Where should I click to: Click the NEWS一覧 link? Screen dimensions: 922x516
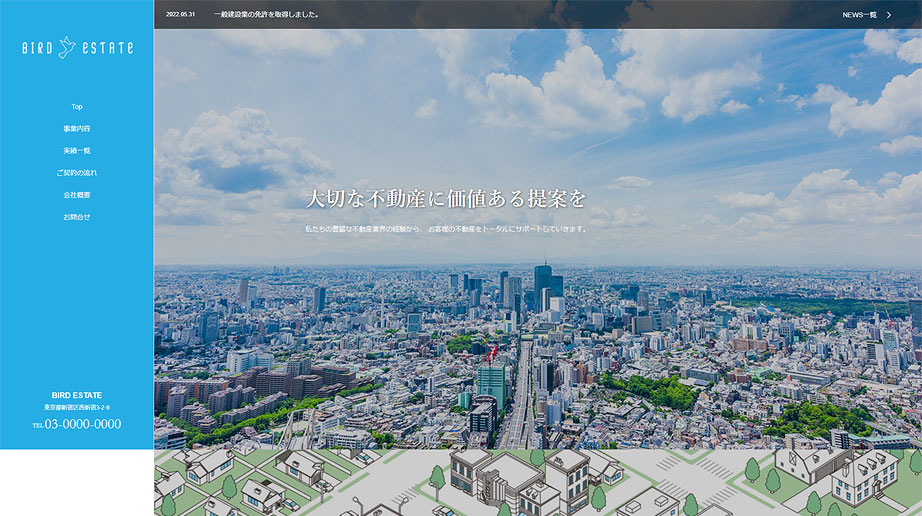click(859, 15)
